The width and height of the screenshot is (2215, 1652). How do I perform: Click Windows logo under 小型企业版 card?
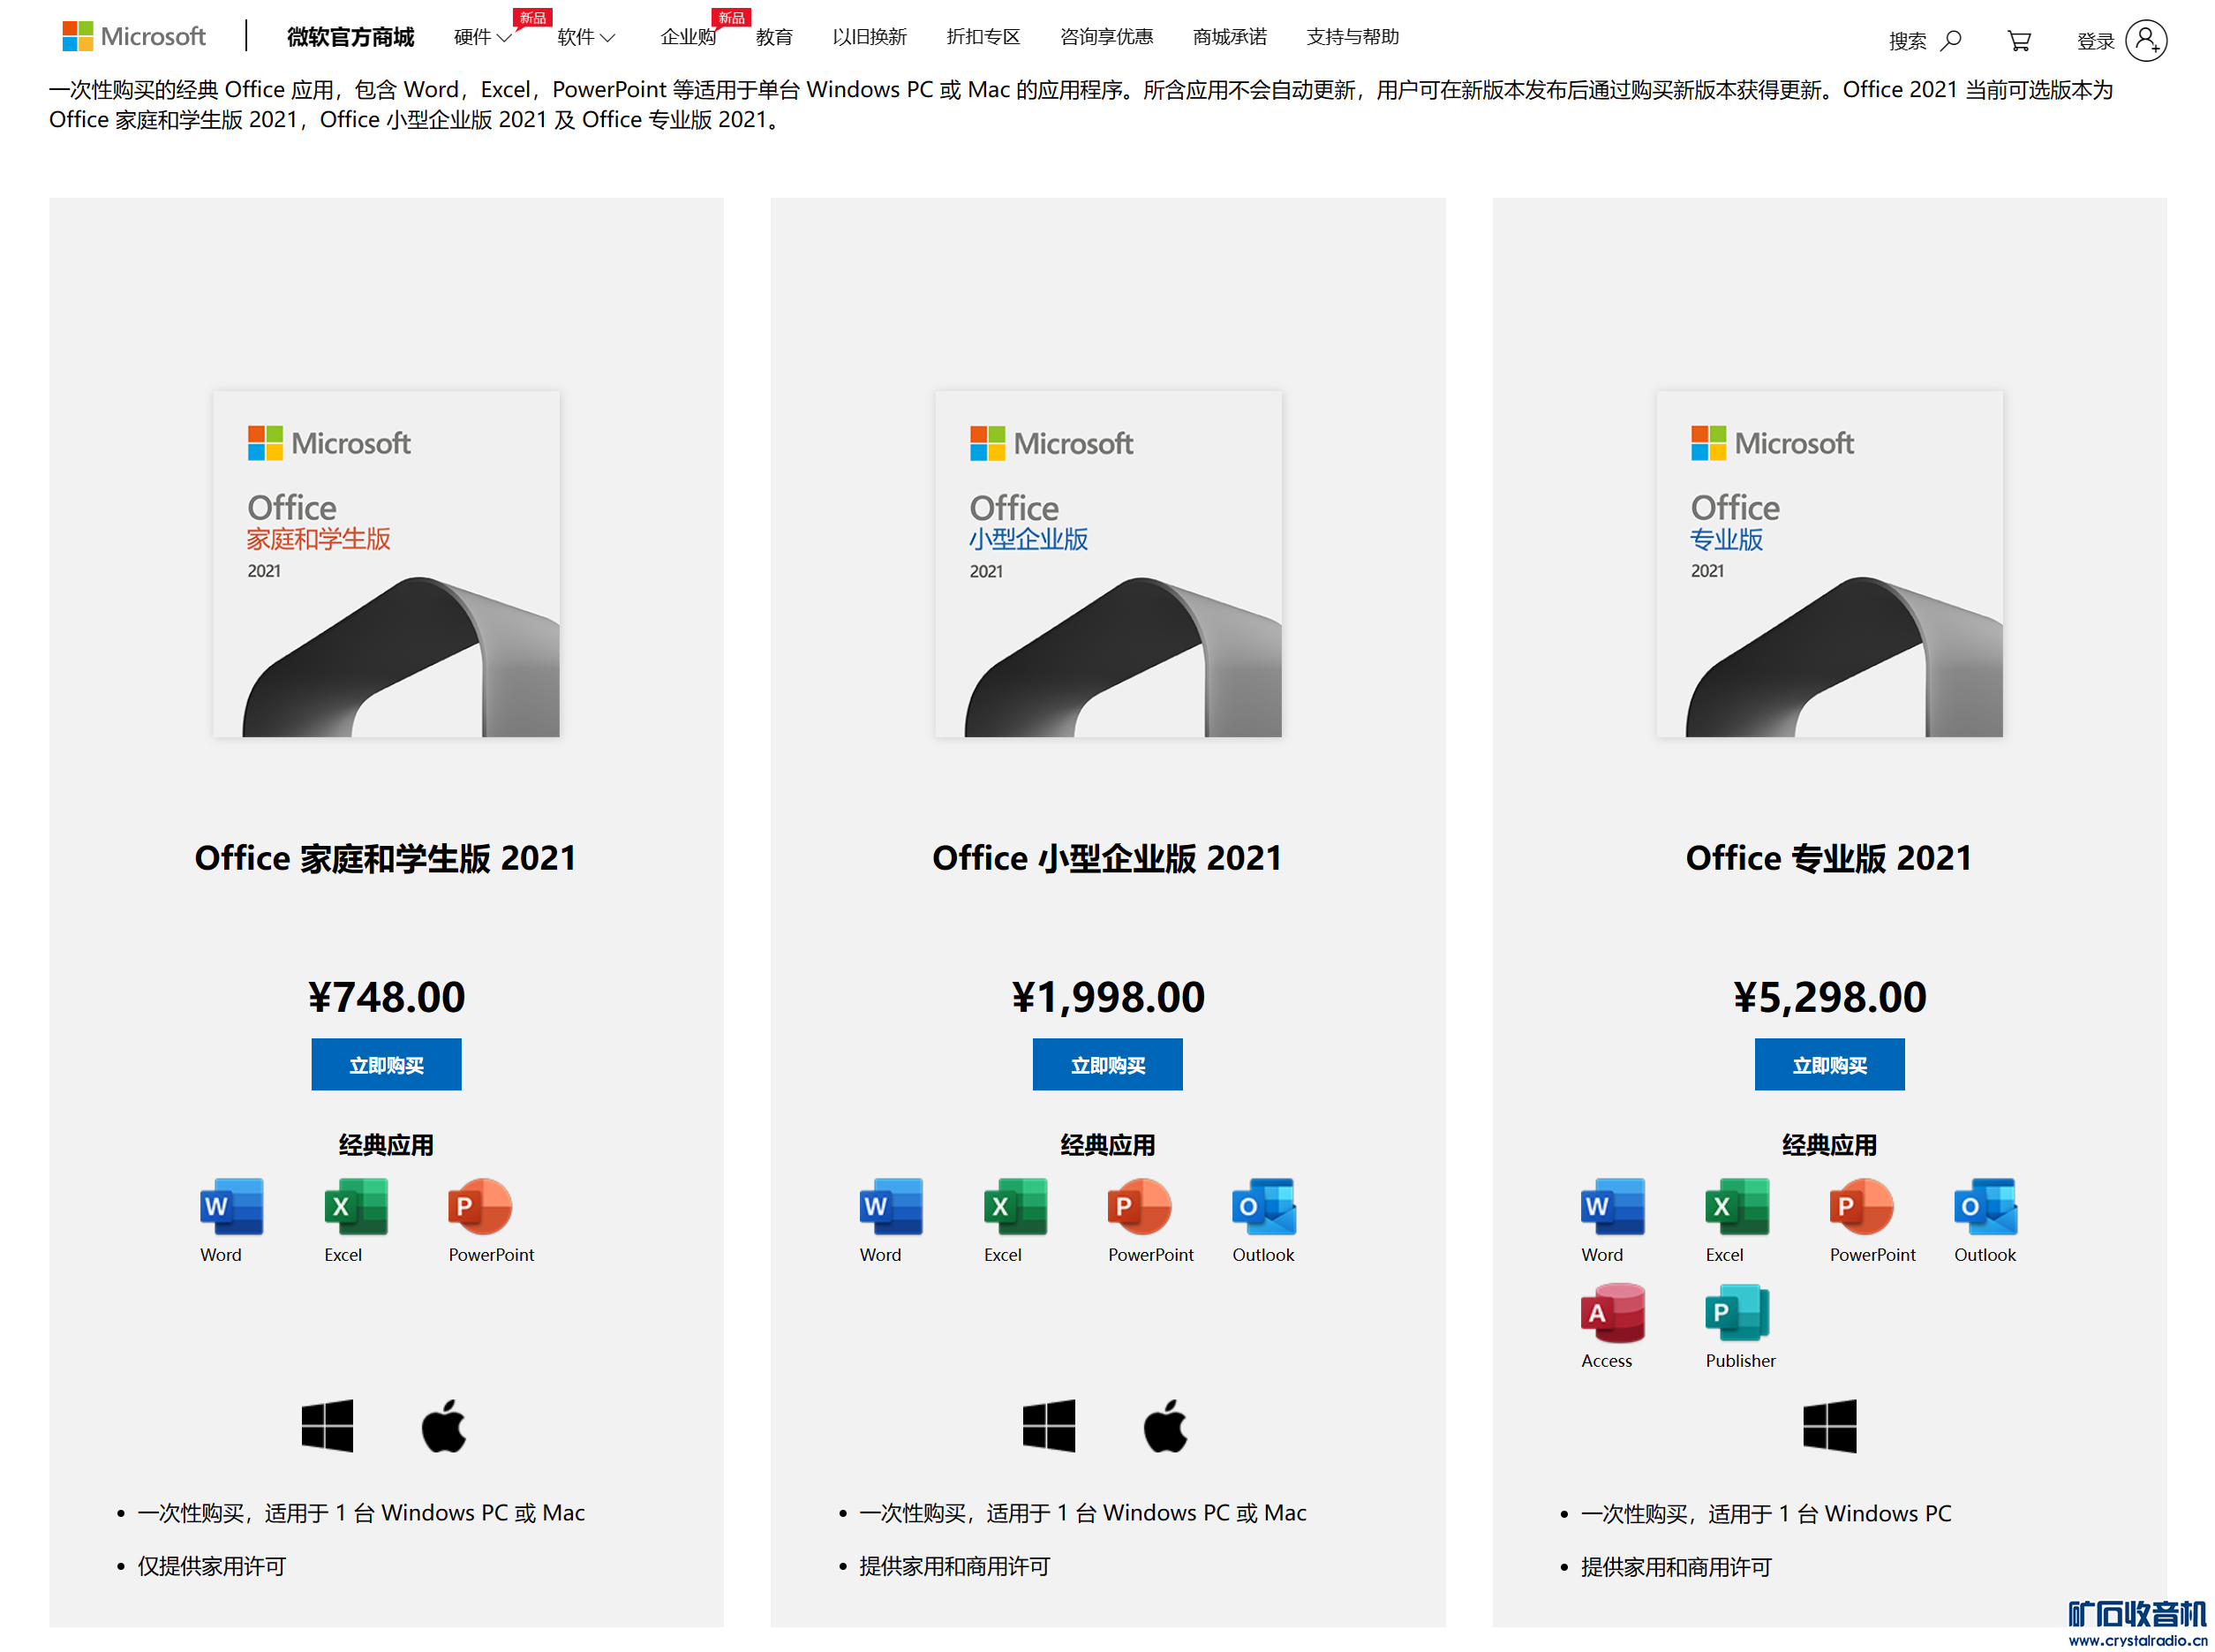tap(1048, 1425)
